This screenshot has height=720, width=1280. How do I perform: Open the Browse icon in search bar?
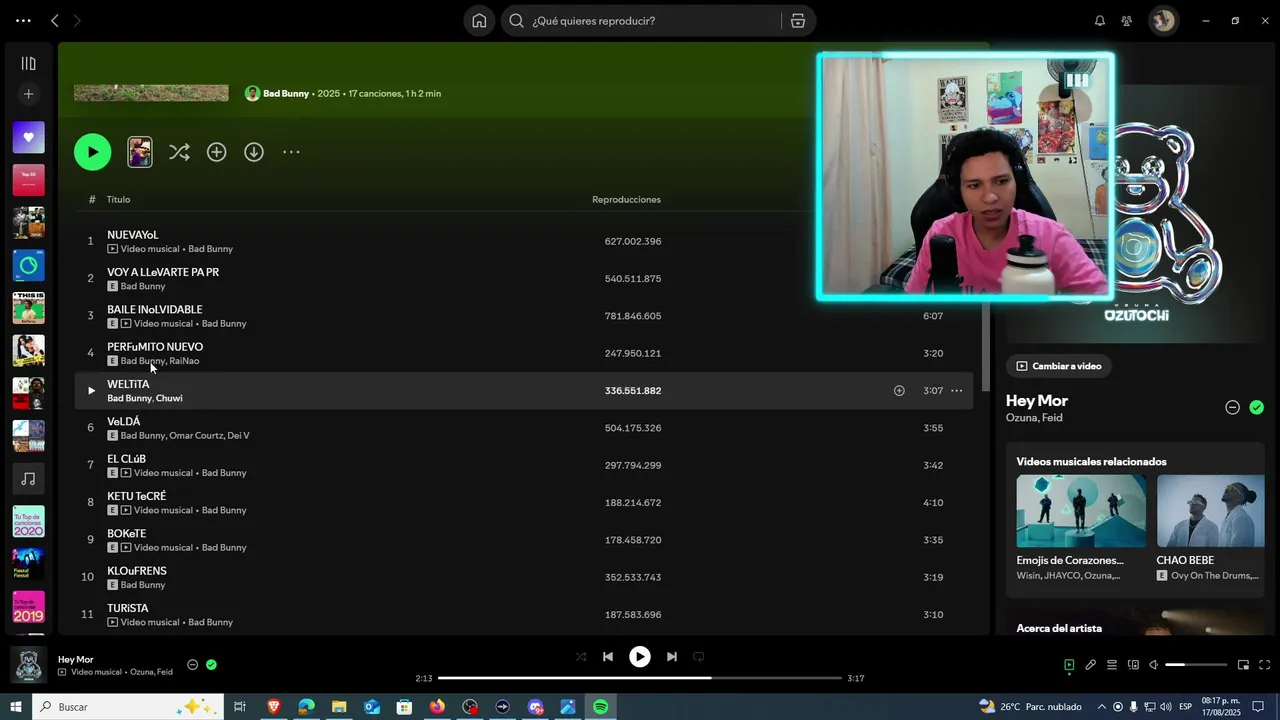[x=797, y=21]
